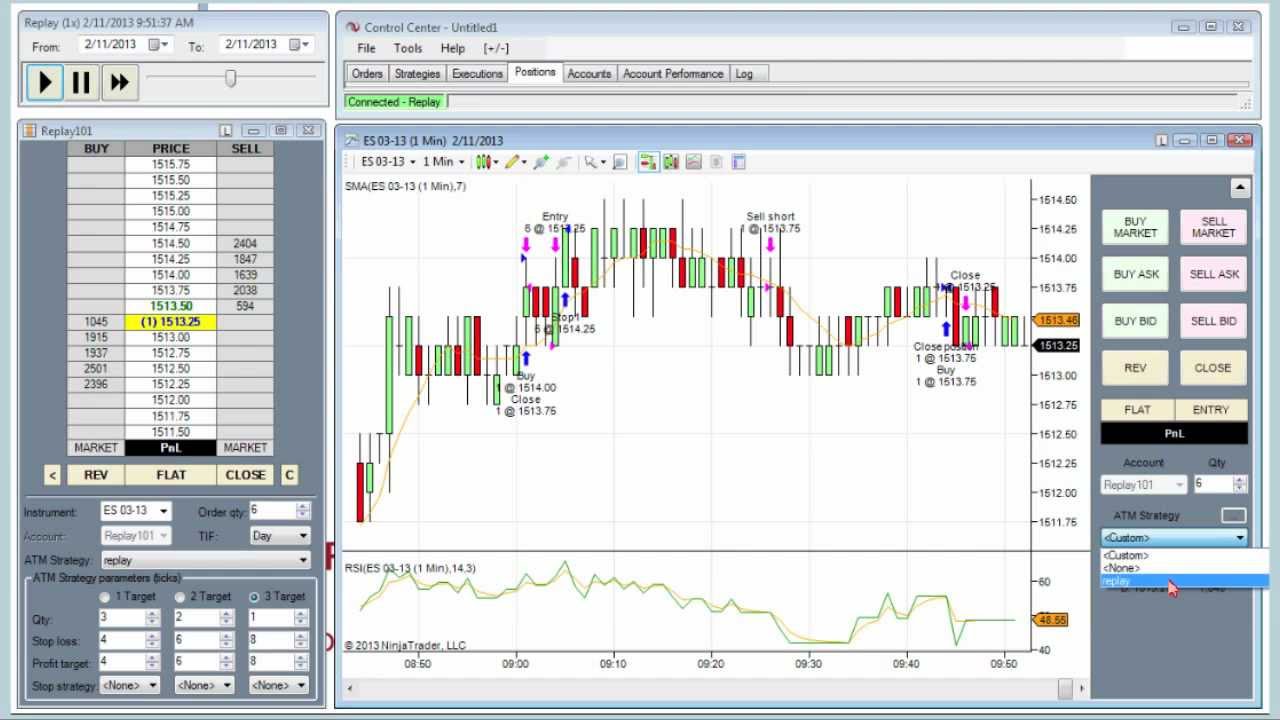Click the Order qty input field
This screenshot has height=720, width=1280.
(272, 511)
